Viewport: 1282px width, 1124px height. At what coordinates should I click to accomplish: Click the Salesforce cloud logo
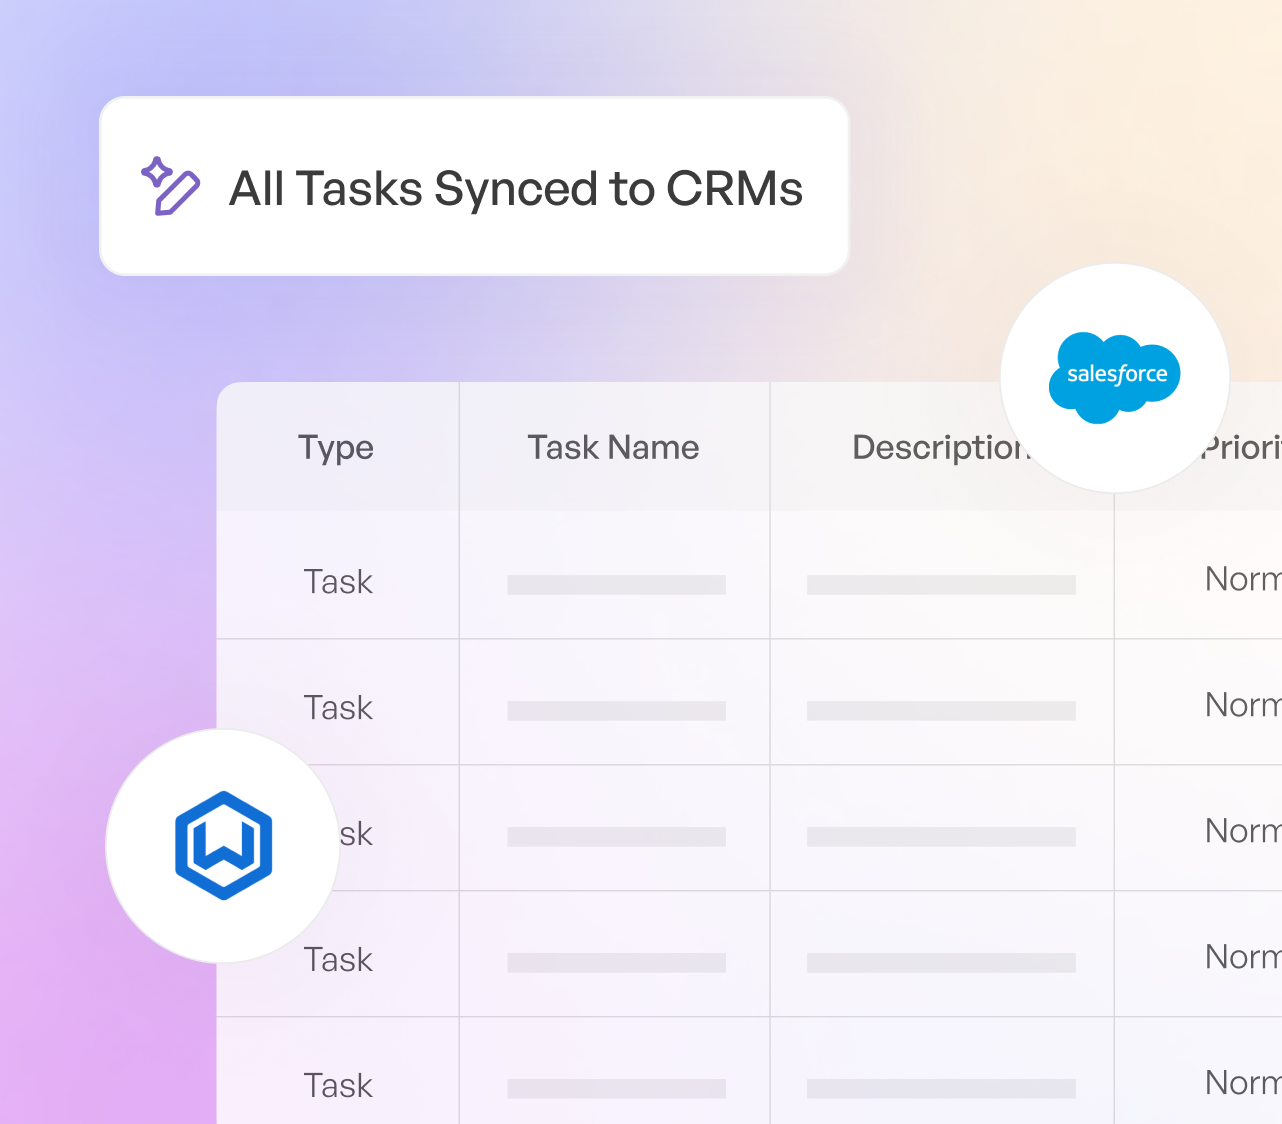click(x=1115, y=377)
